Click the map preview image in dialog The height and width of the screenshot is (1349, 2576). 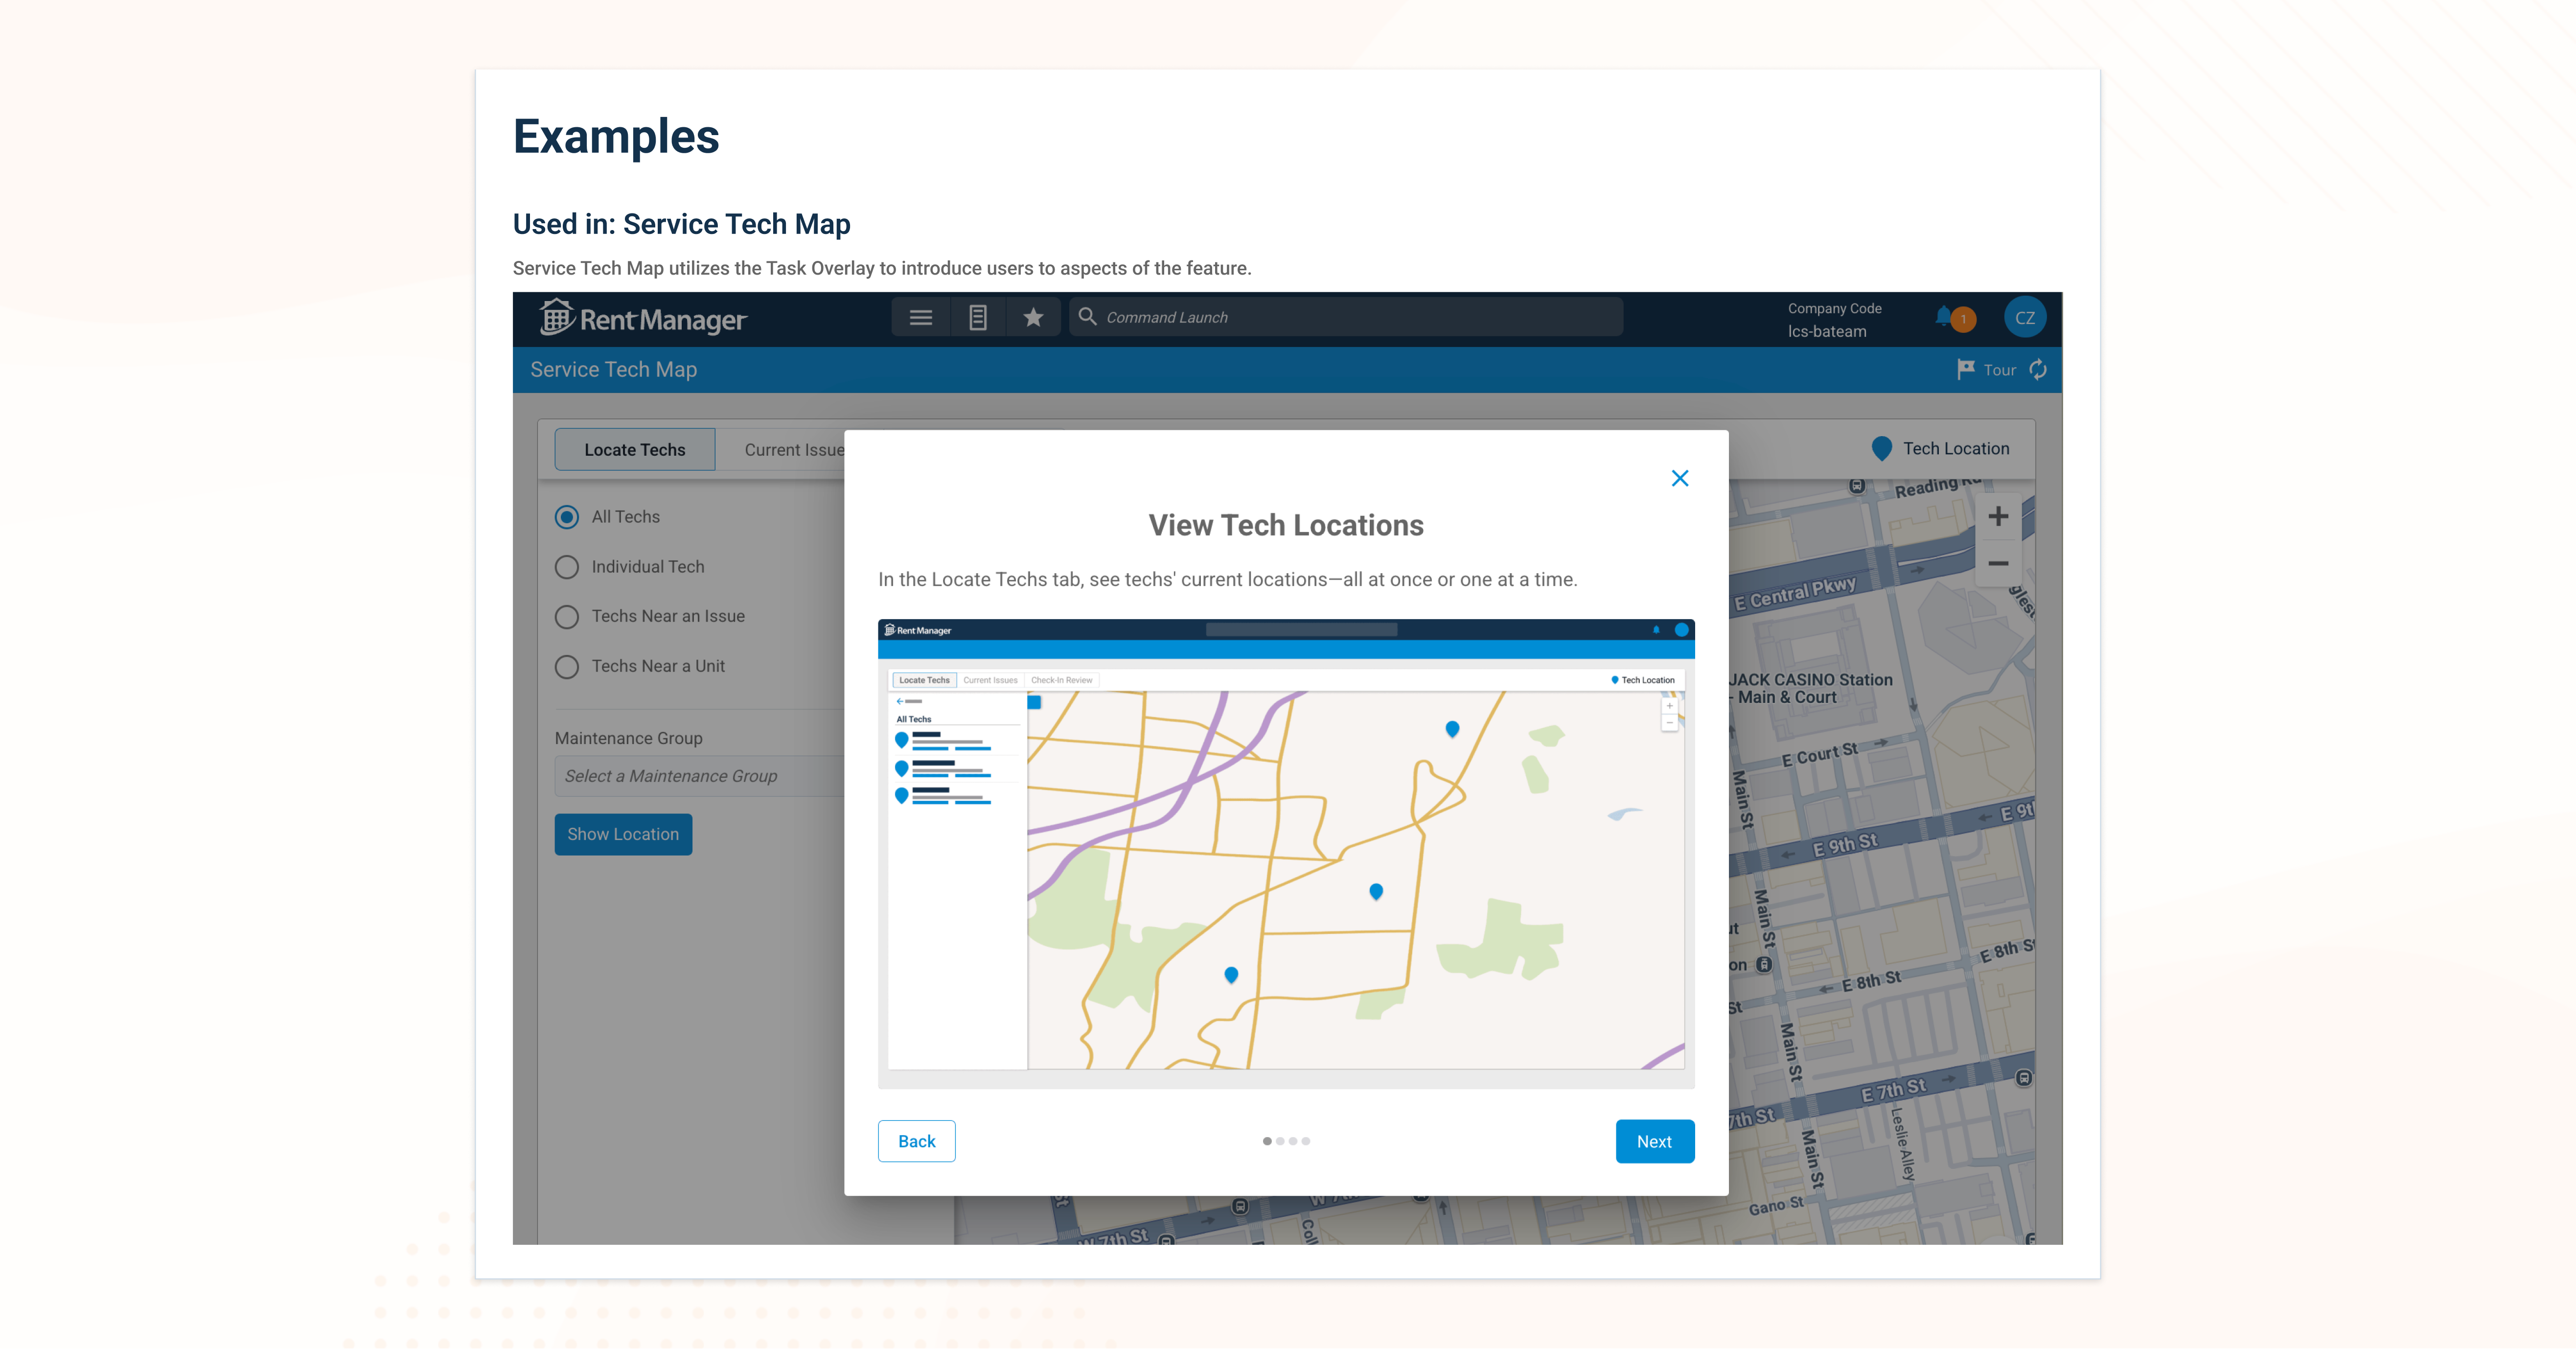1286,853
